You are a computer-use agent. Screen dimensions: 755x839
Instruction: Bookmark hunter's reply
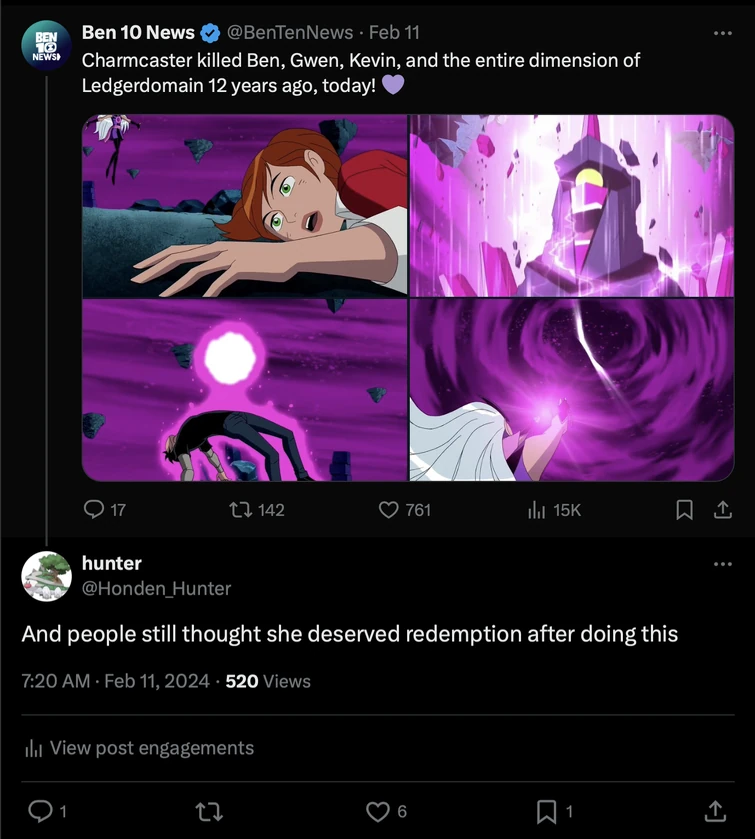pyautogui.click(x=545, y=811)
